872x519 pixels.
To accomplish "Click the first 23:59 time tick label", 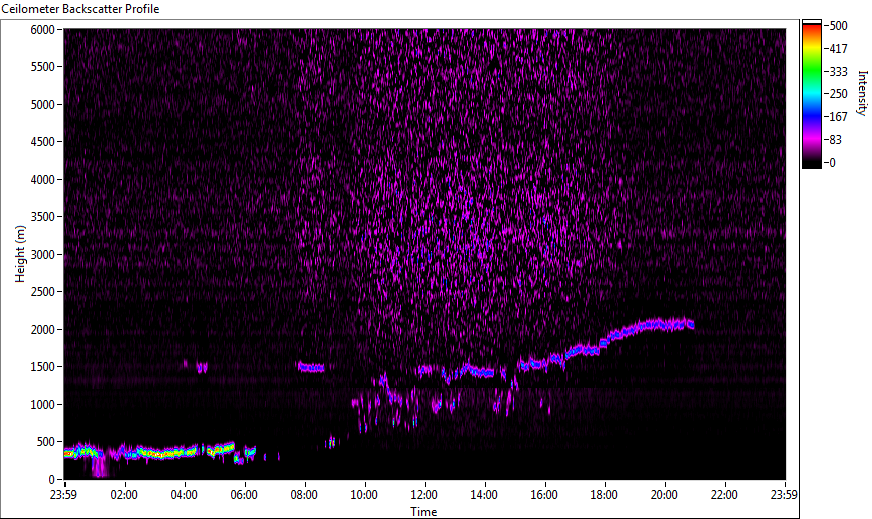I will click(x=64, y=495).
